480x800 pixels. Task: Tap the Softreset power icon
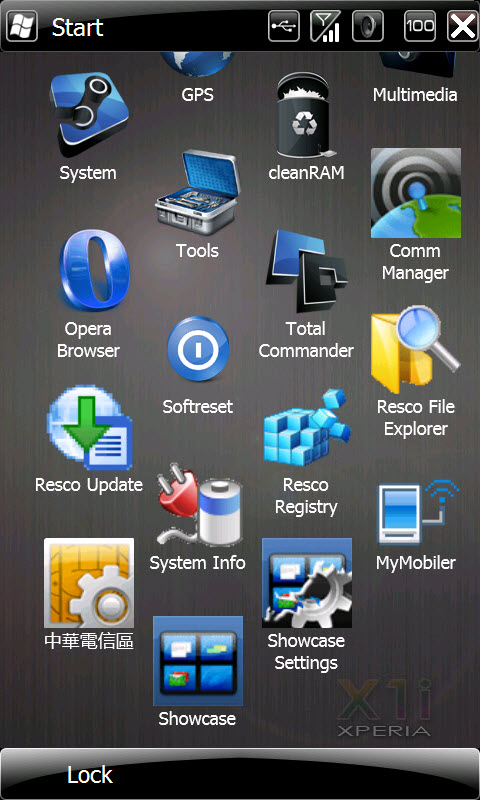(x=198, y=349)
